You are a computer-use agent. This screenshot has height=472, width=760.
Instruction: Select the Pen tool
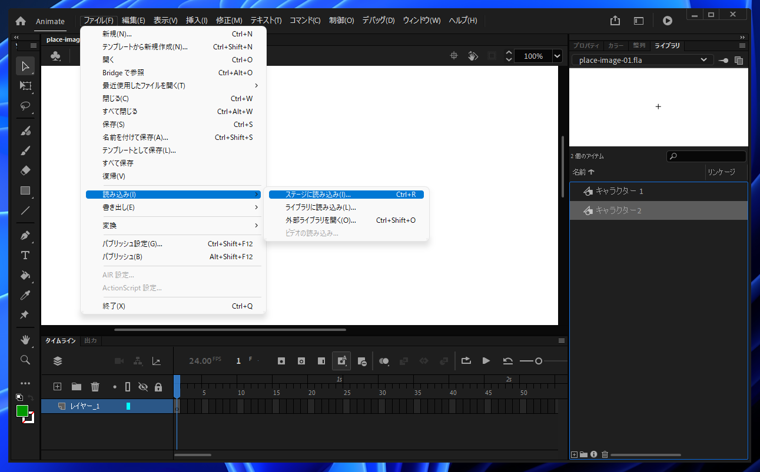pos(25,235)
